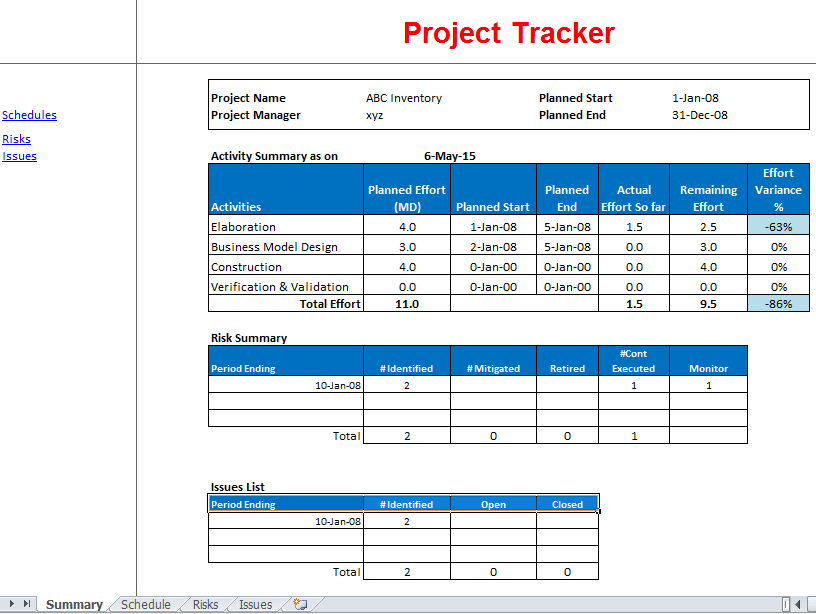
Task: Click the Open column header in Issues List
Action: (x=493, y=504)
